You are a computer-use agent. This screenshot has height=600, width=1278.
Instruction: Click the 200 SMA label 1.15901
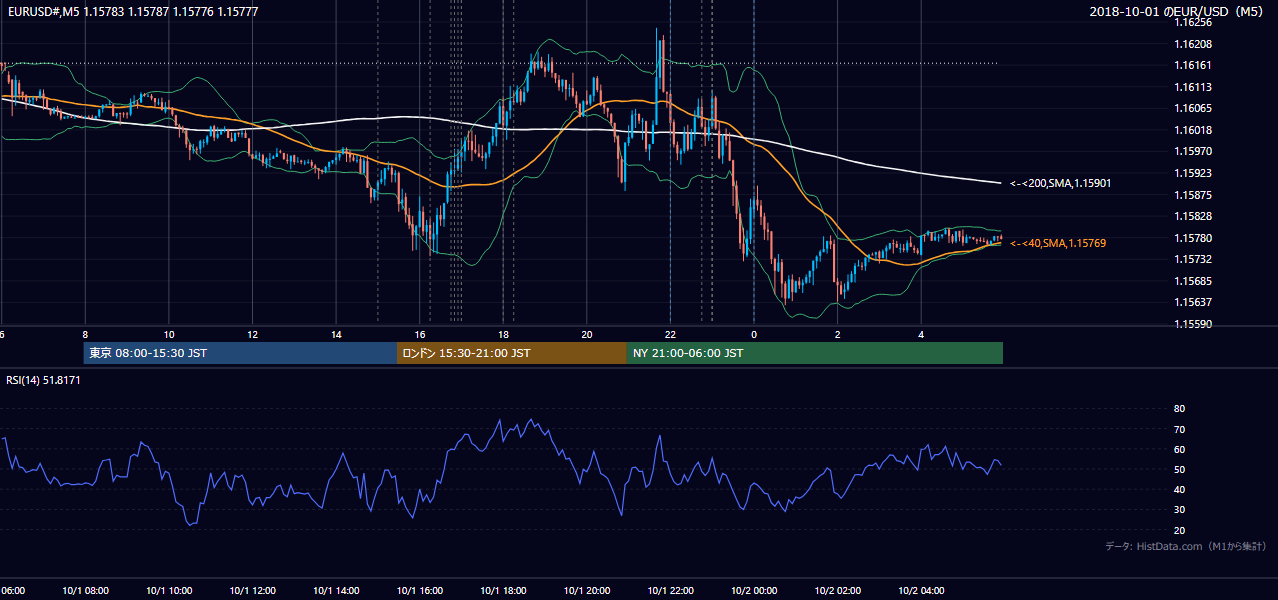point(1060,183)
